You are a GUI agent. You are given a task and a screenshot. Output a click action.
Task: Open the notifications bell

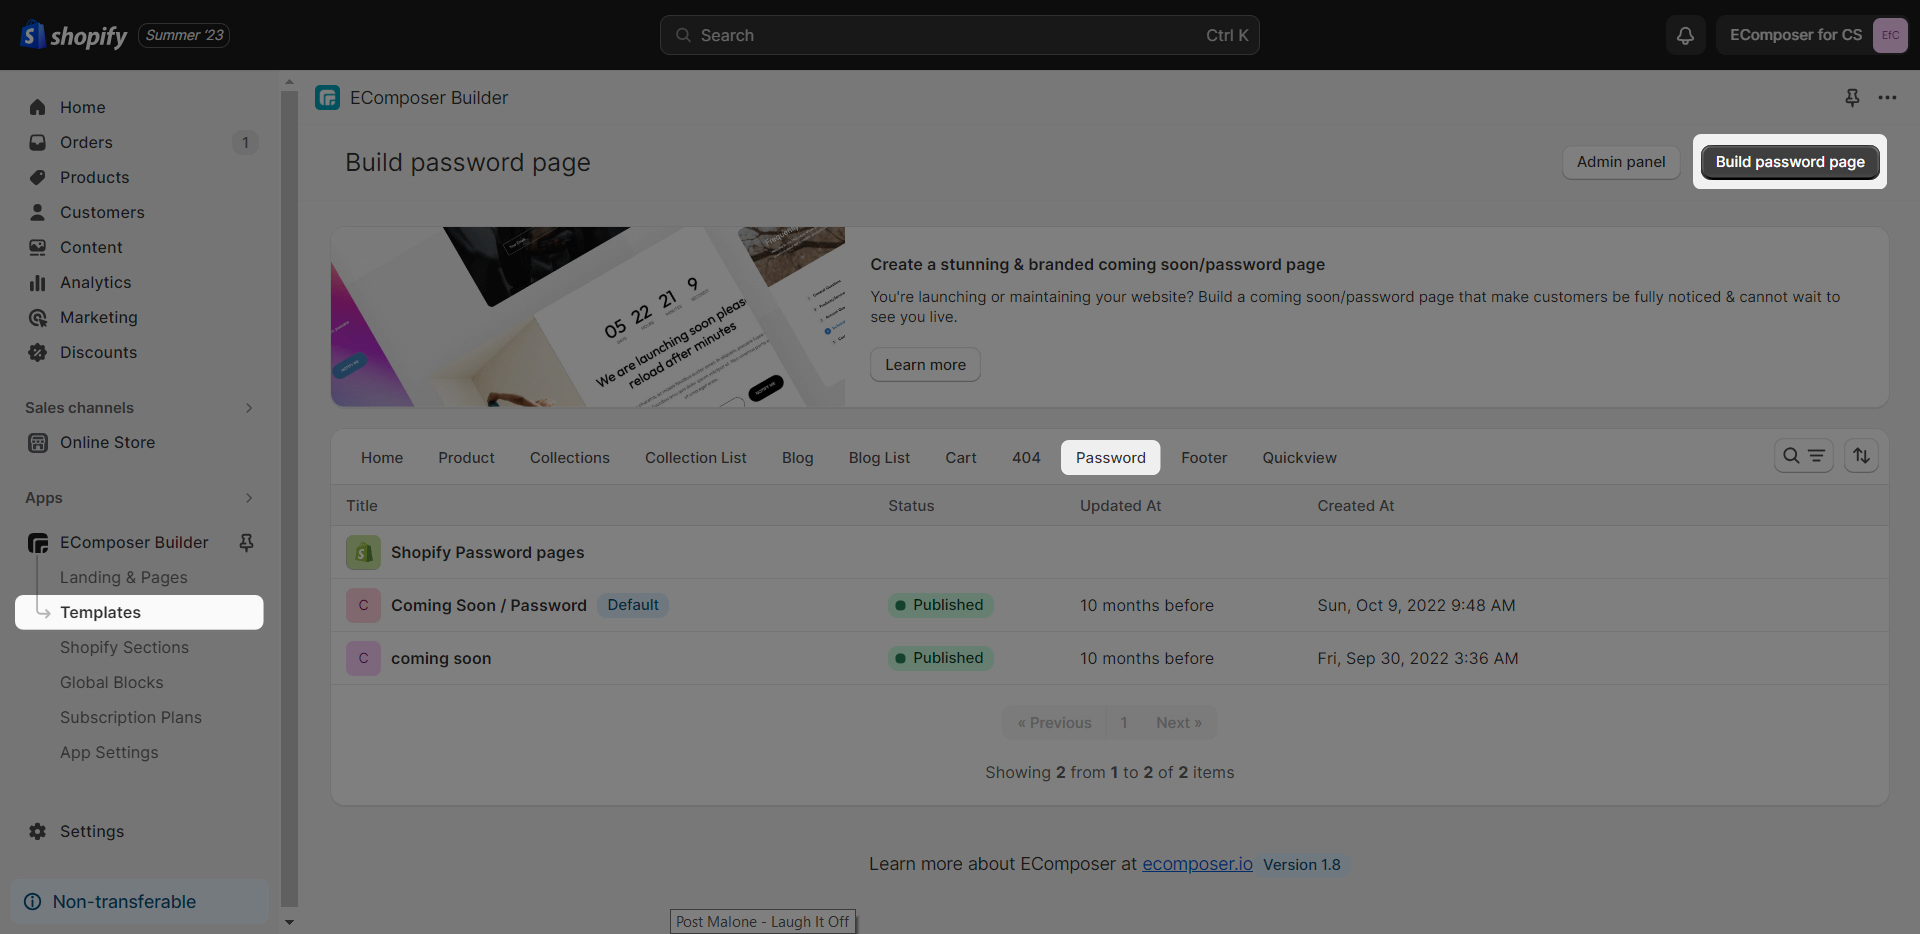1685,35
